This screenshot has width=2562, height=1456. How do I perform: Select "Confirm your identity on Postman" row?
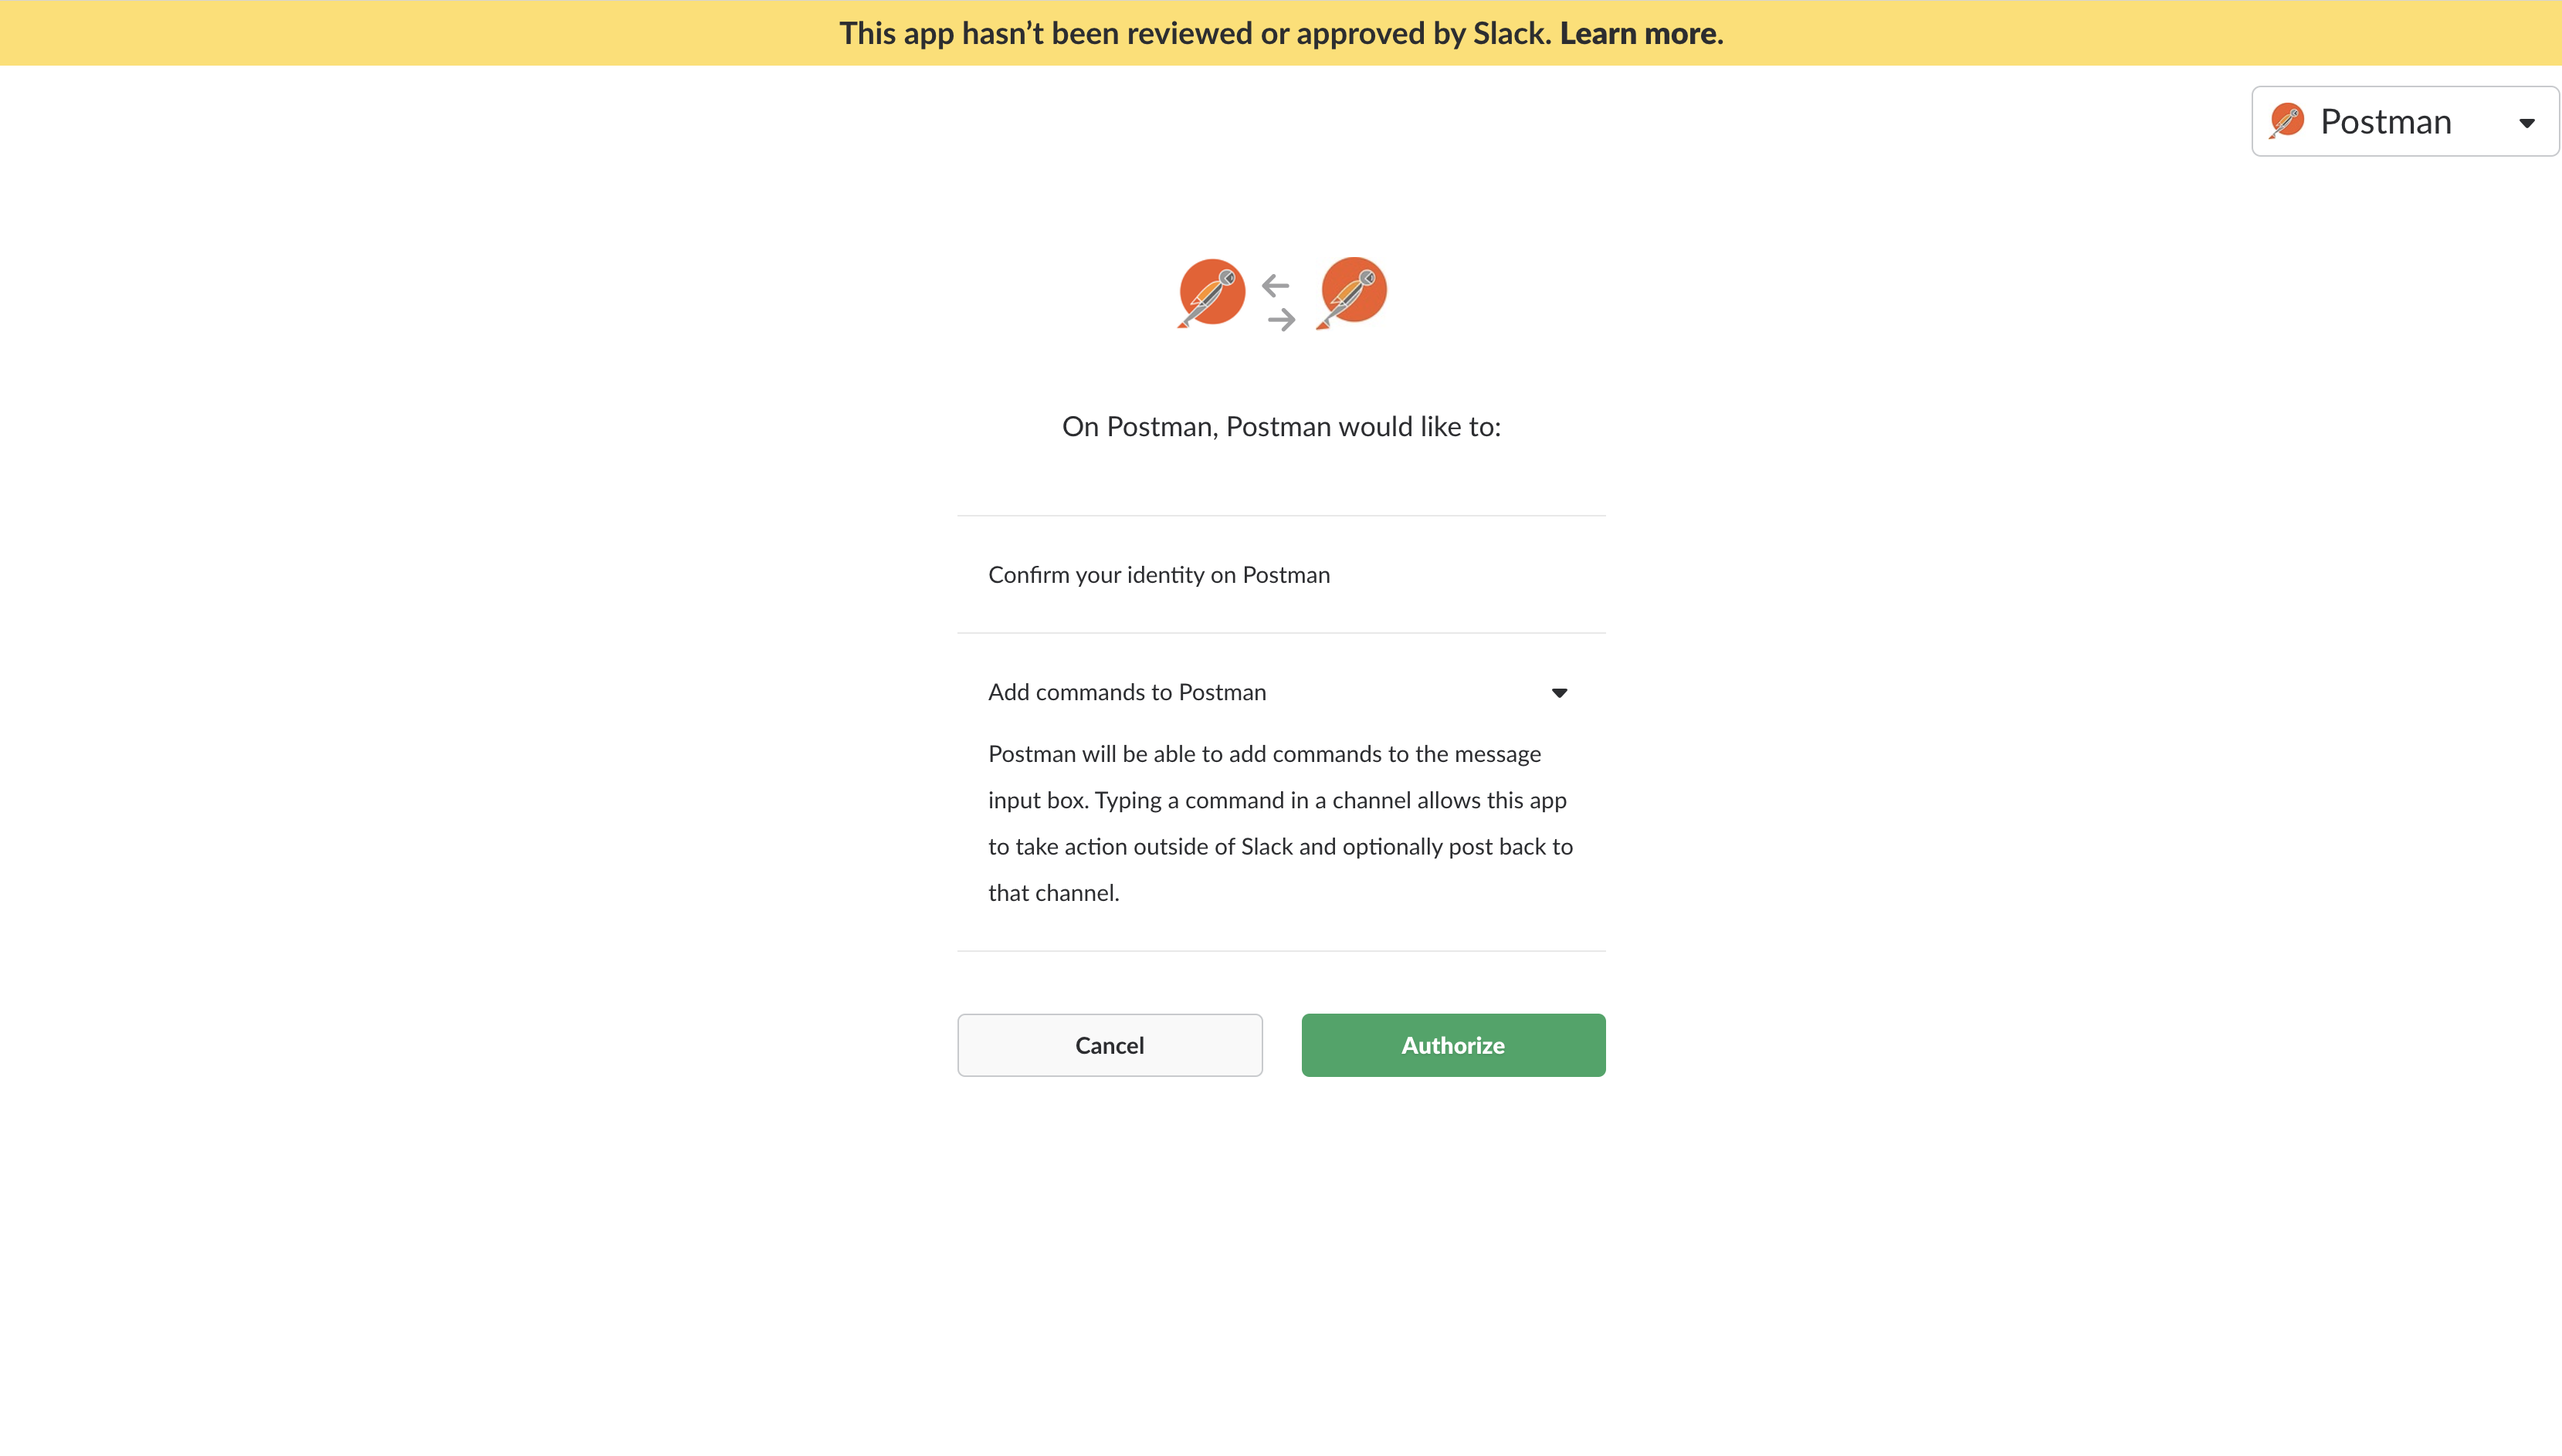(x=1159, y=575)
